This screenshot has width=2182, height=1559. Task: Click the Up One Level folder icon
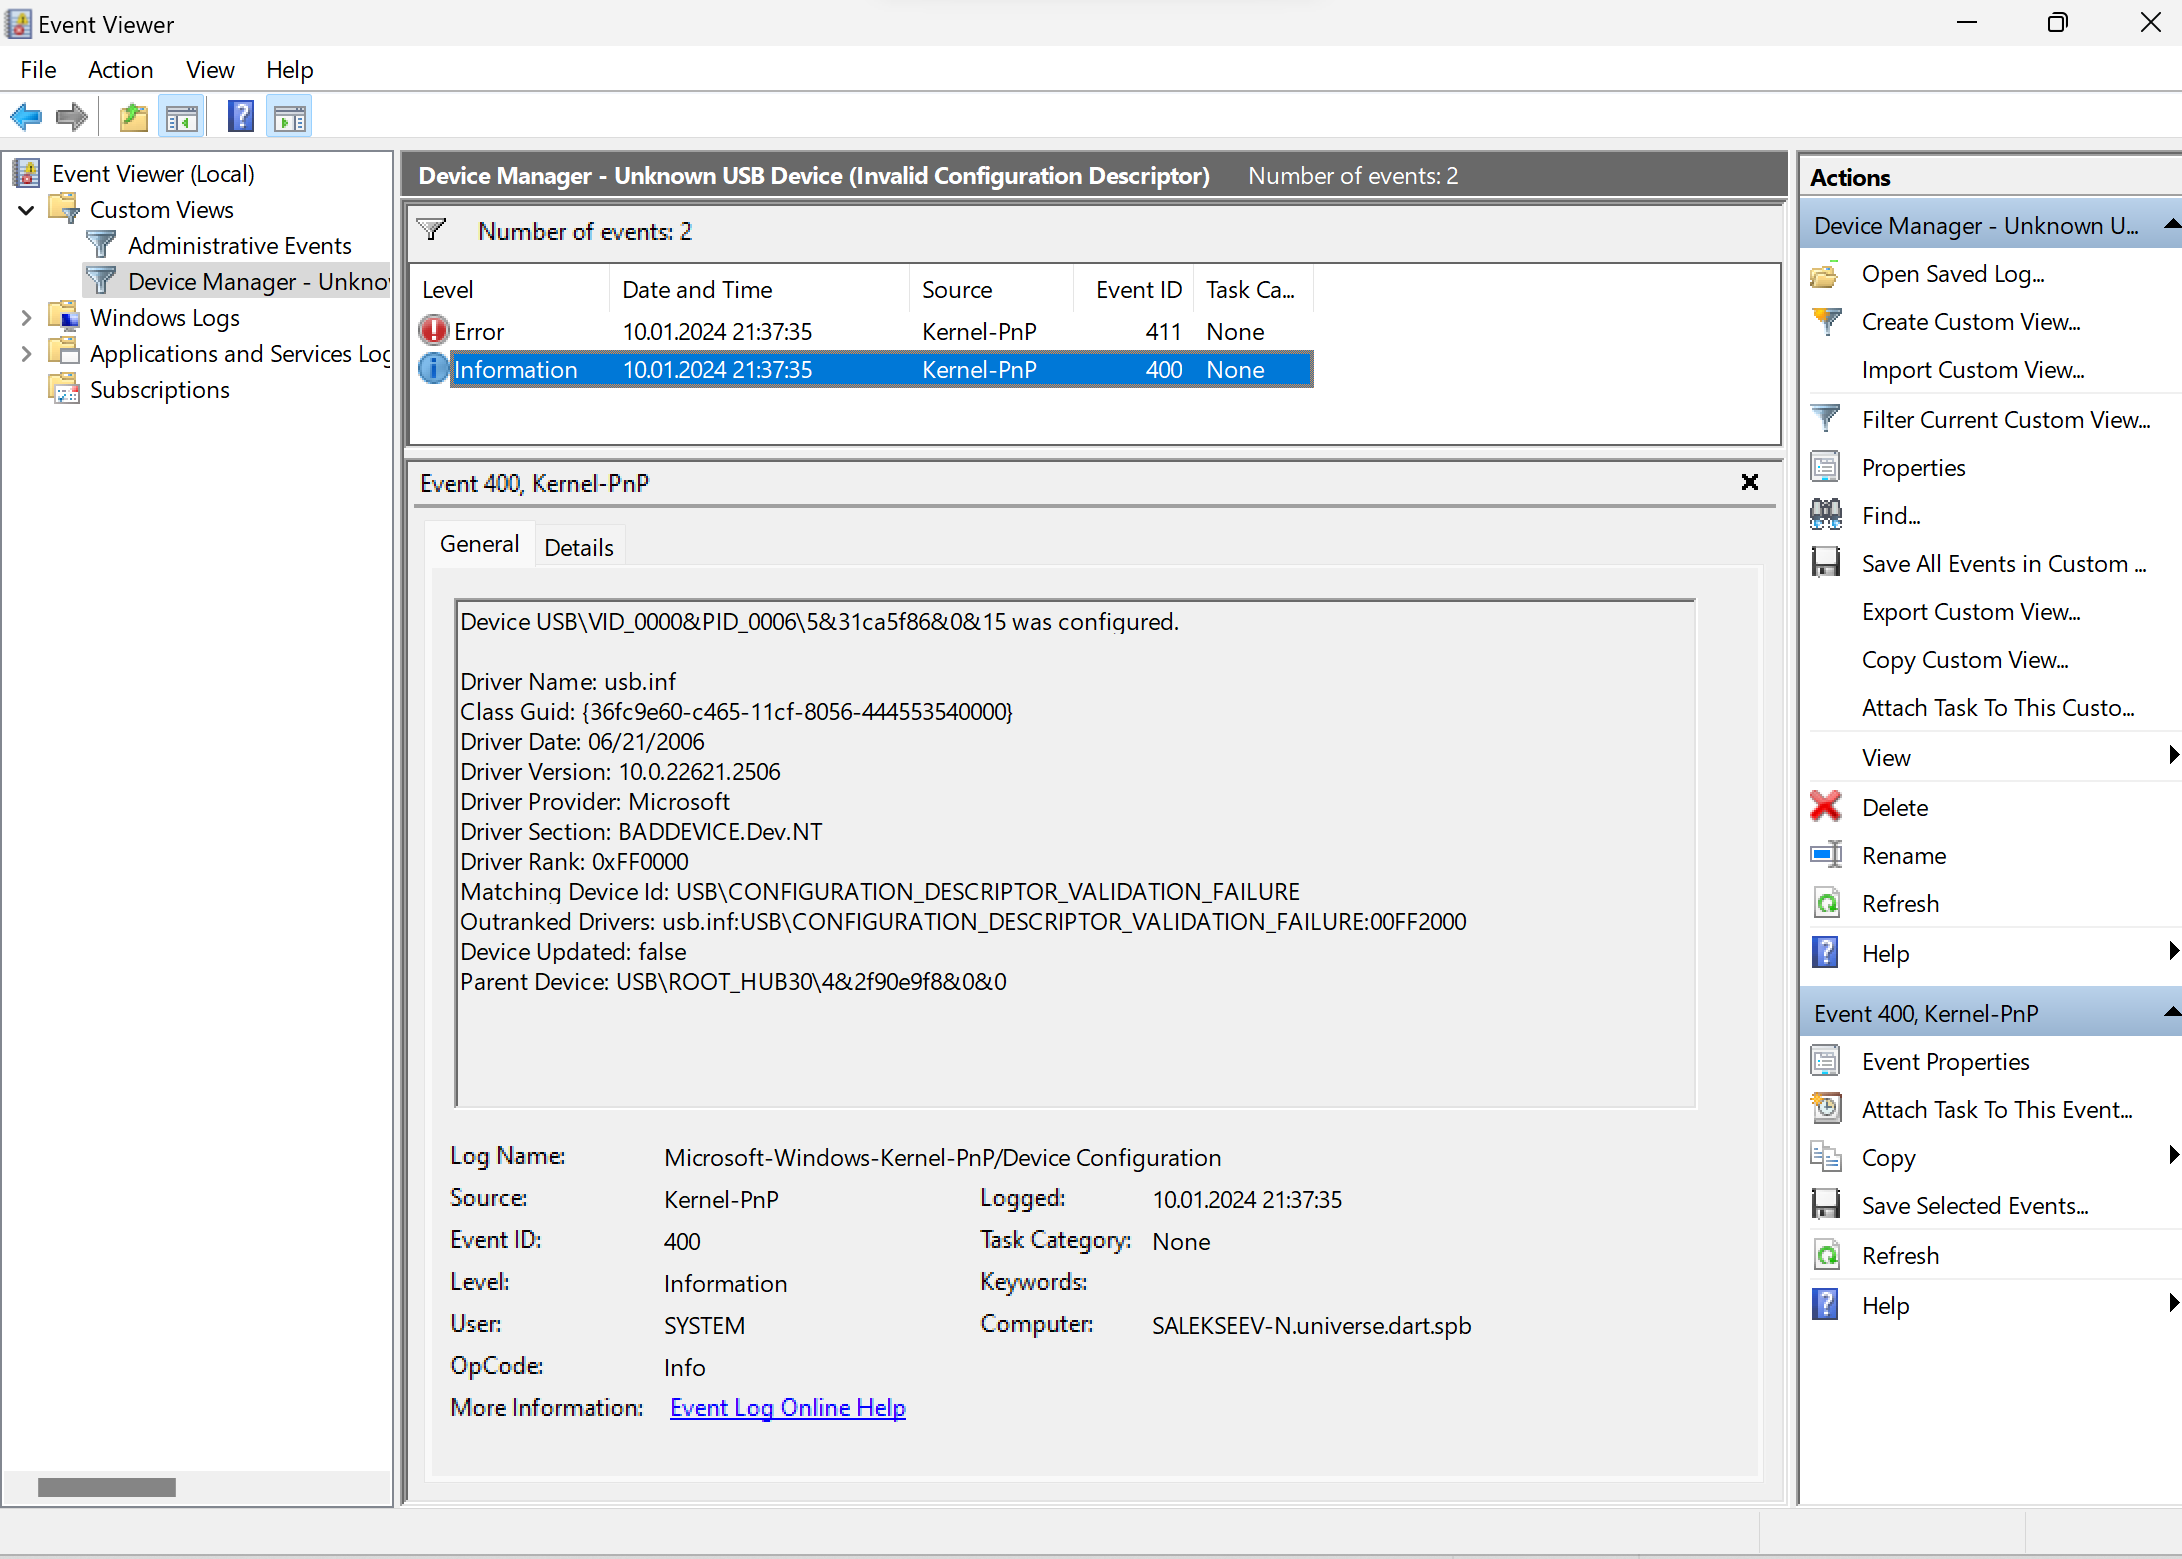click(x=133, y=118)
